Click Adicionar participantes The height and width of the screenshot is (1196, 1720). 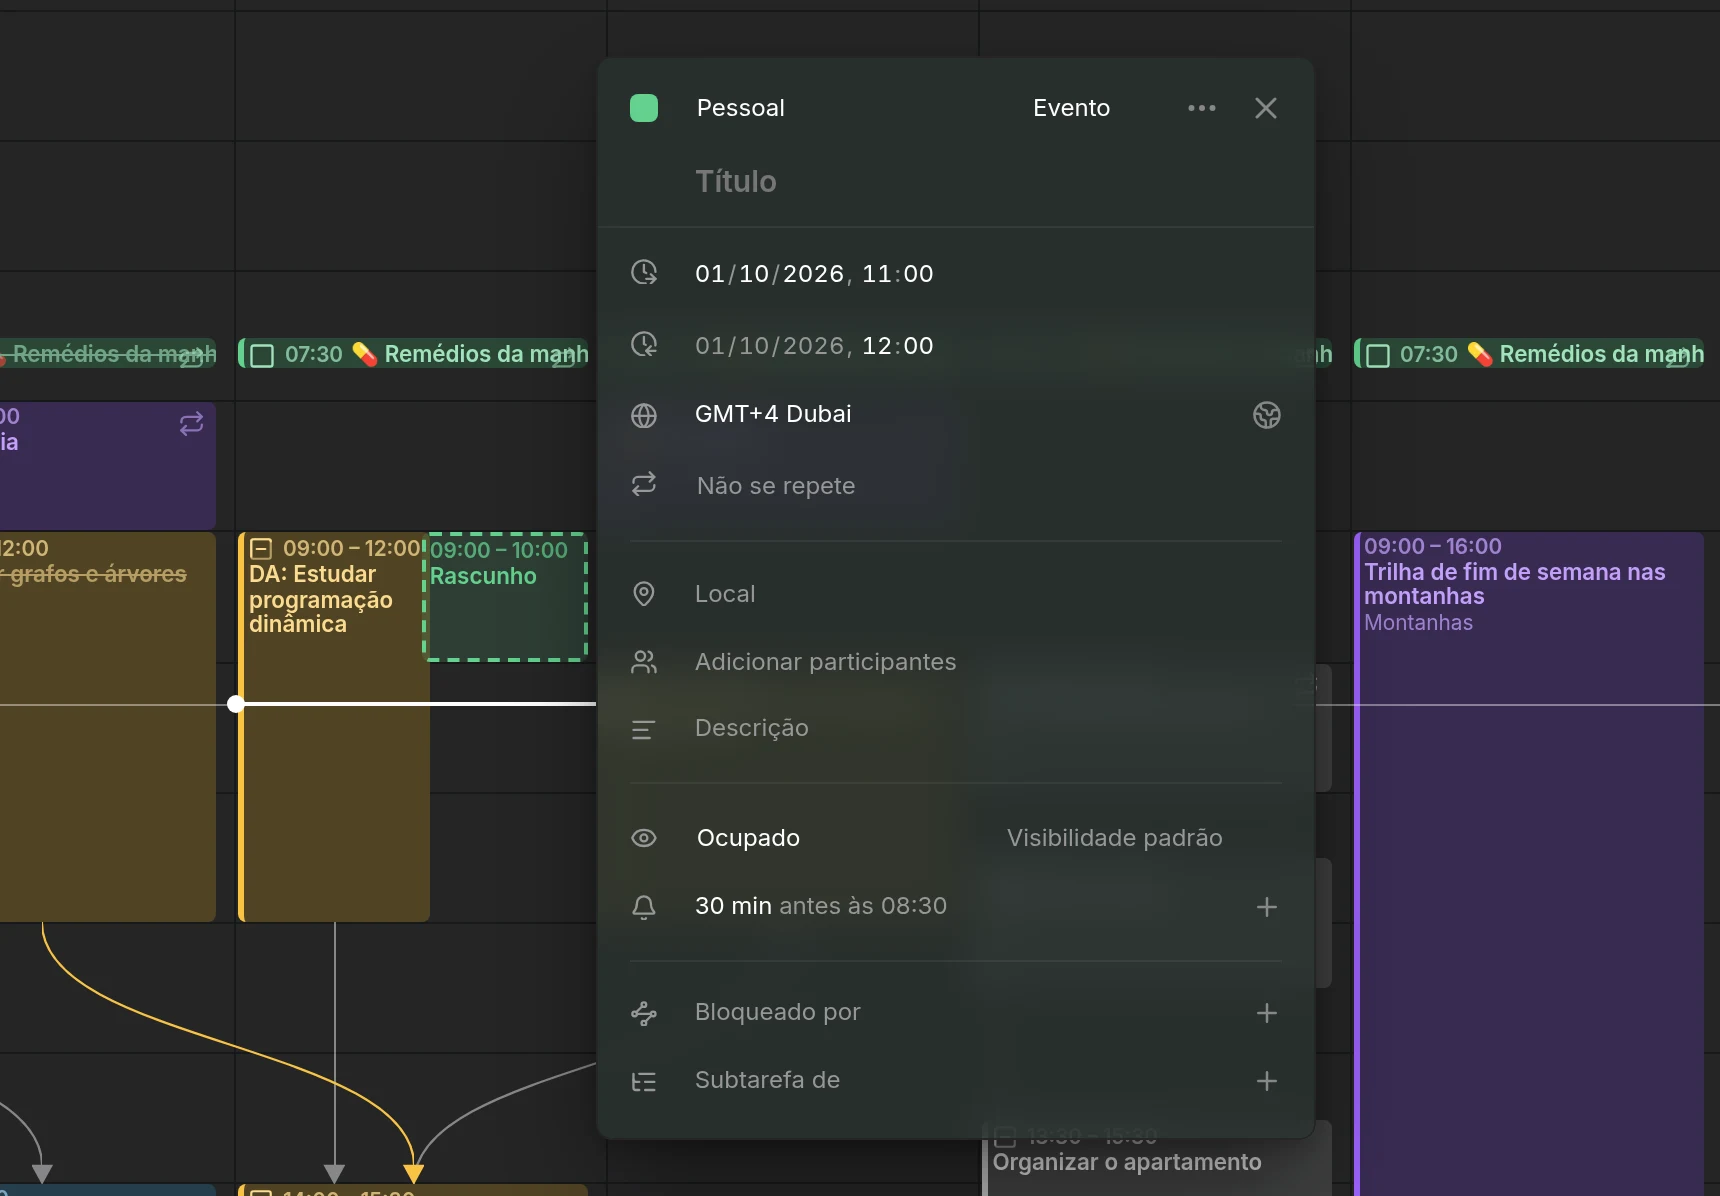[x=825, y=662]
